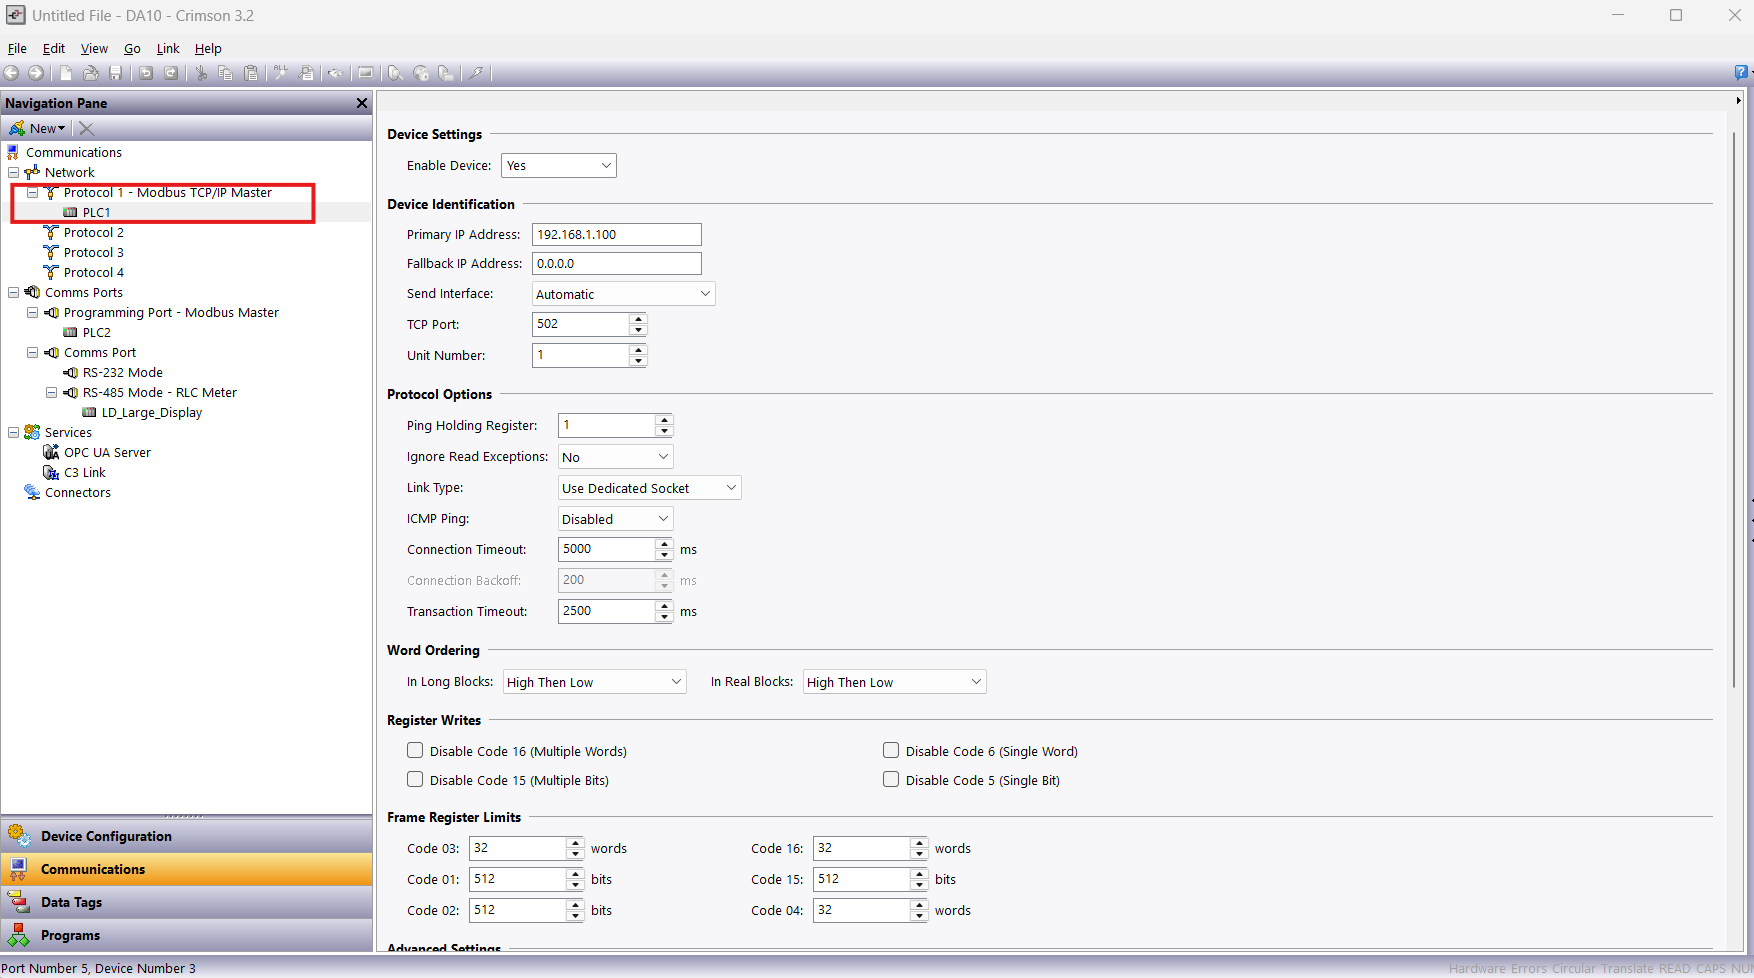Click the Back navigation arrow icon
This screenshot has height=978, width=1754.
12,73
